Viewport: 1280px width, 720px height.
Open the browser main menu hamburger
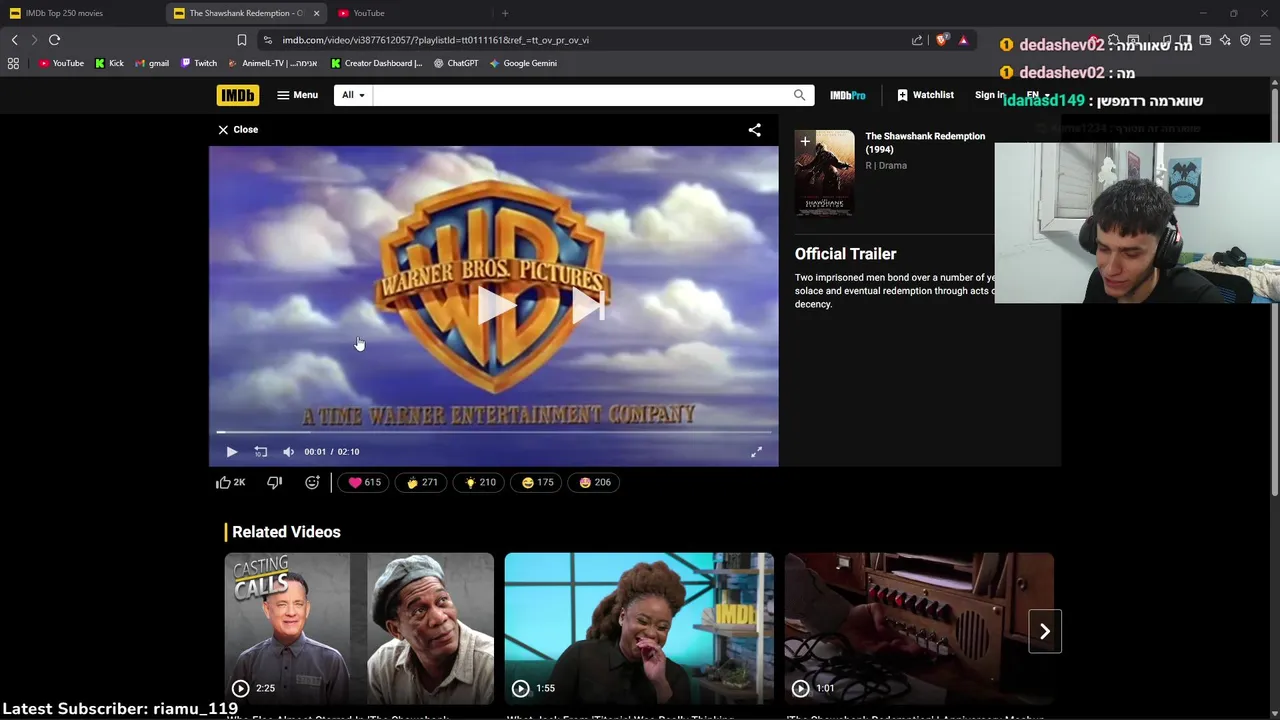point(1265,40)
